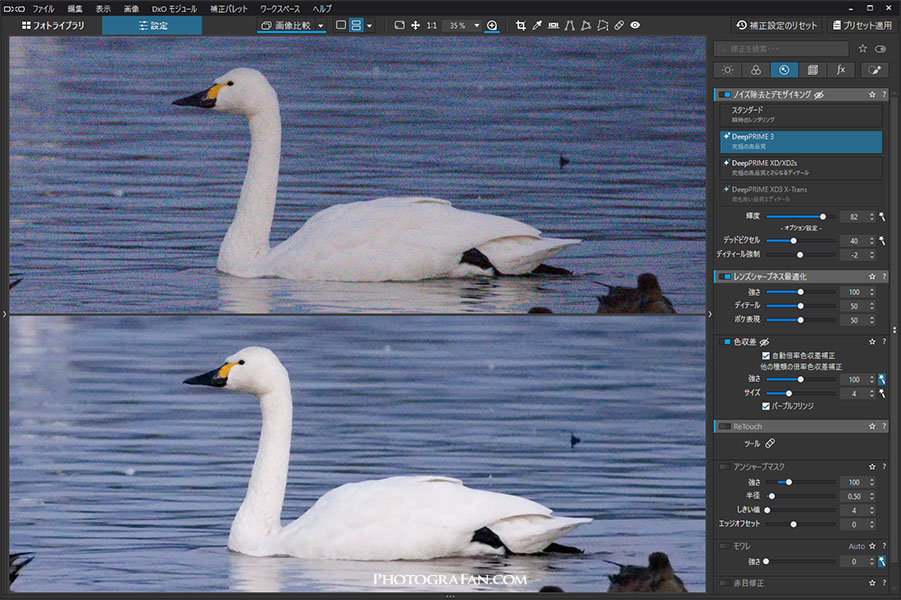The height and width of the screenshot is (600, 901).
Task: Click プリセット適用 button
Action: tap(862, 25)
